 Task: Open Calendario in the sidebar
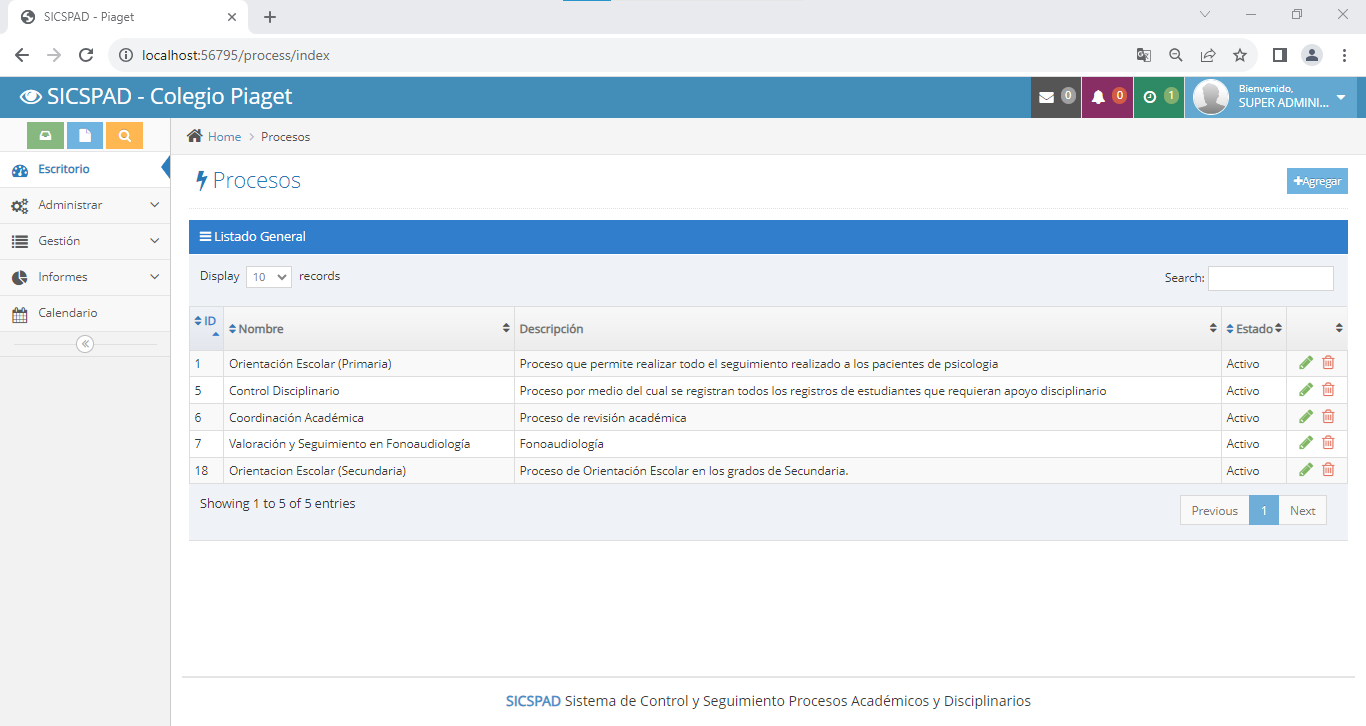[x=68, y=313]
